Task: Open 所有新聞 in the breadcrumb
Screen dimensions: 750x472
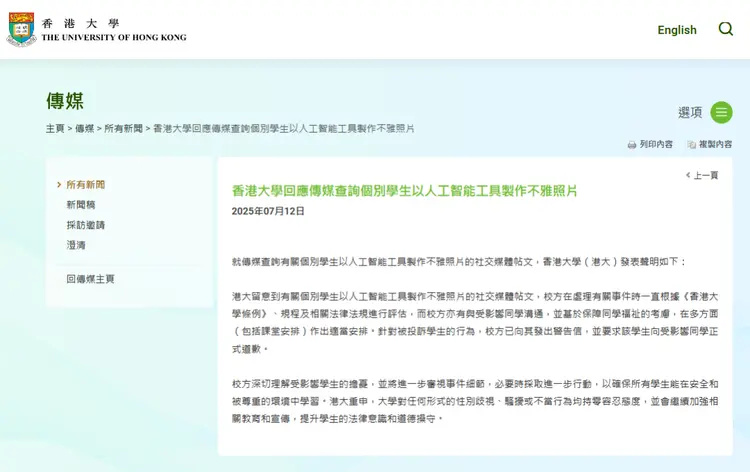Action: pyautogui.click(x=123, y=129)
